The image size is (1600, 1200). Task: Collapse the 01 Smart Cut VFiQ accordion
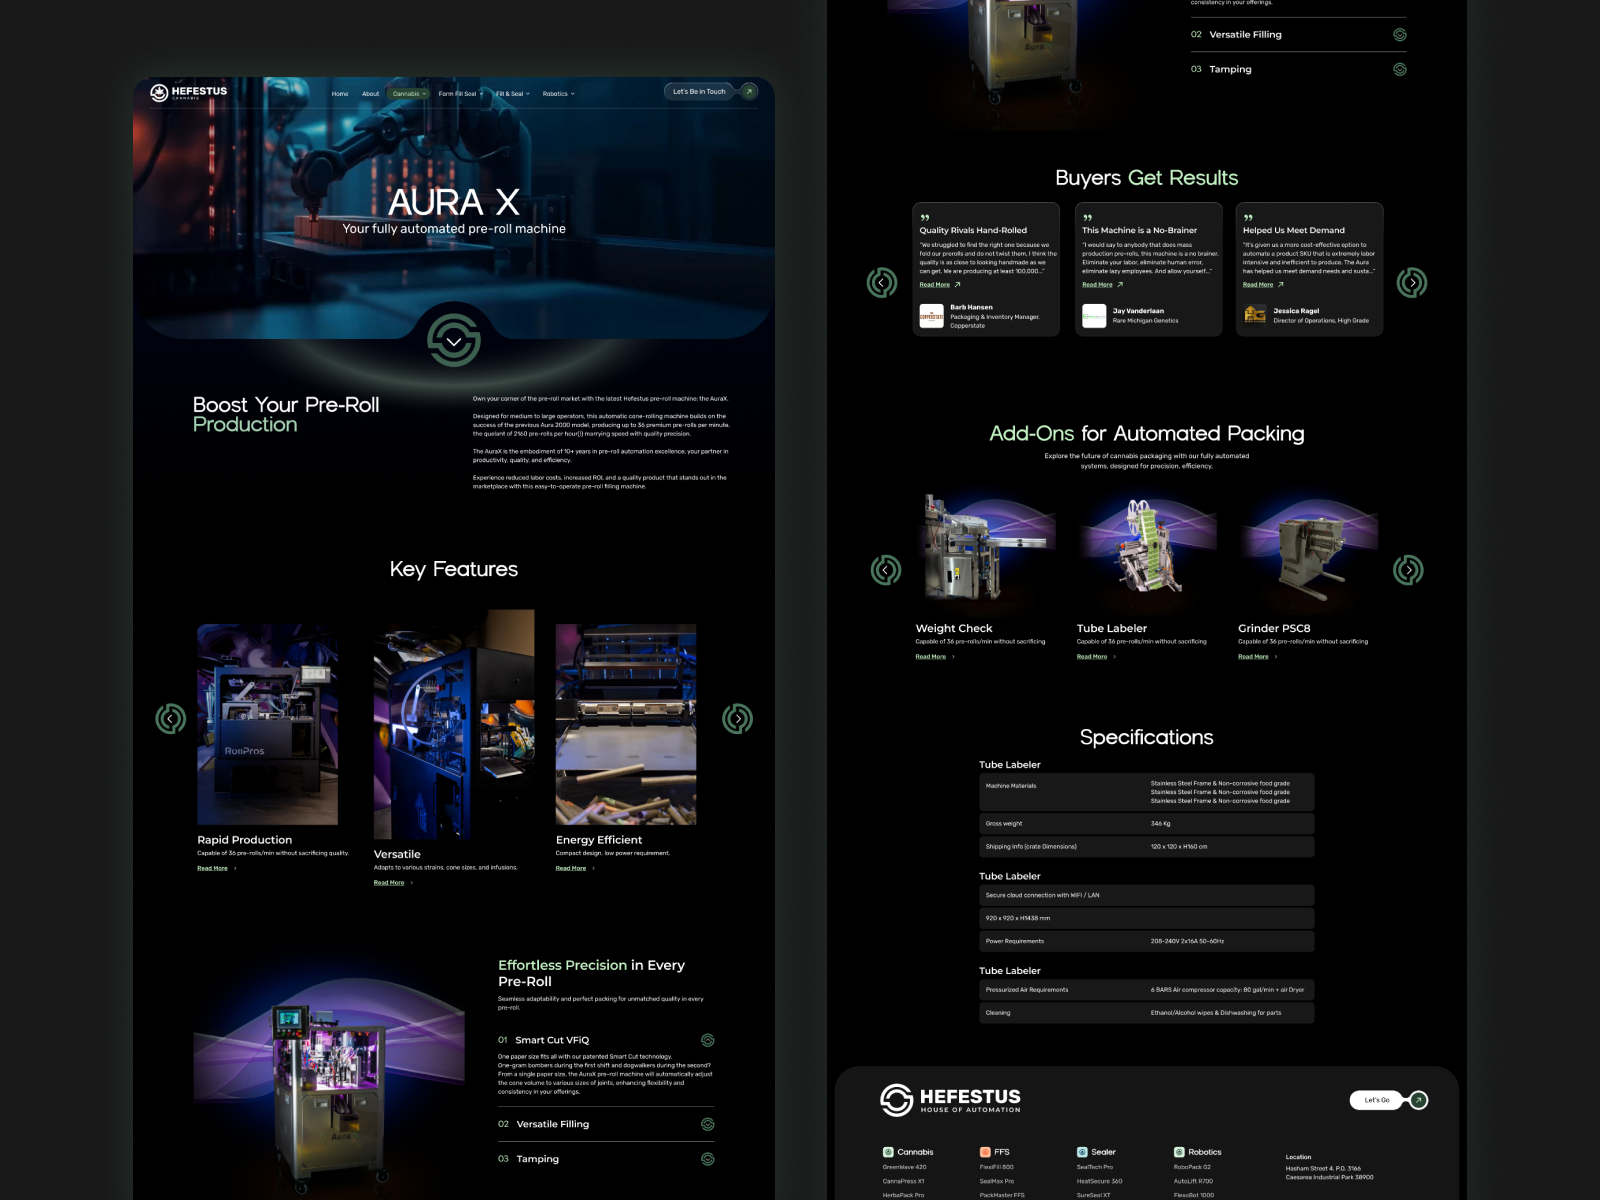[606, 1040]
